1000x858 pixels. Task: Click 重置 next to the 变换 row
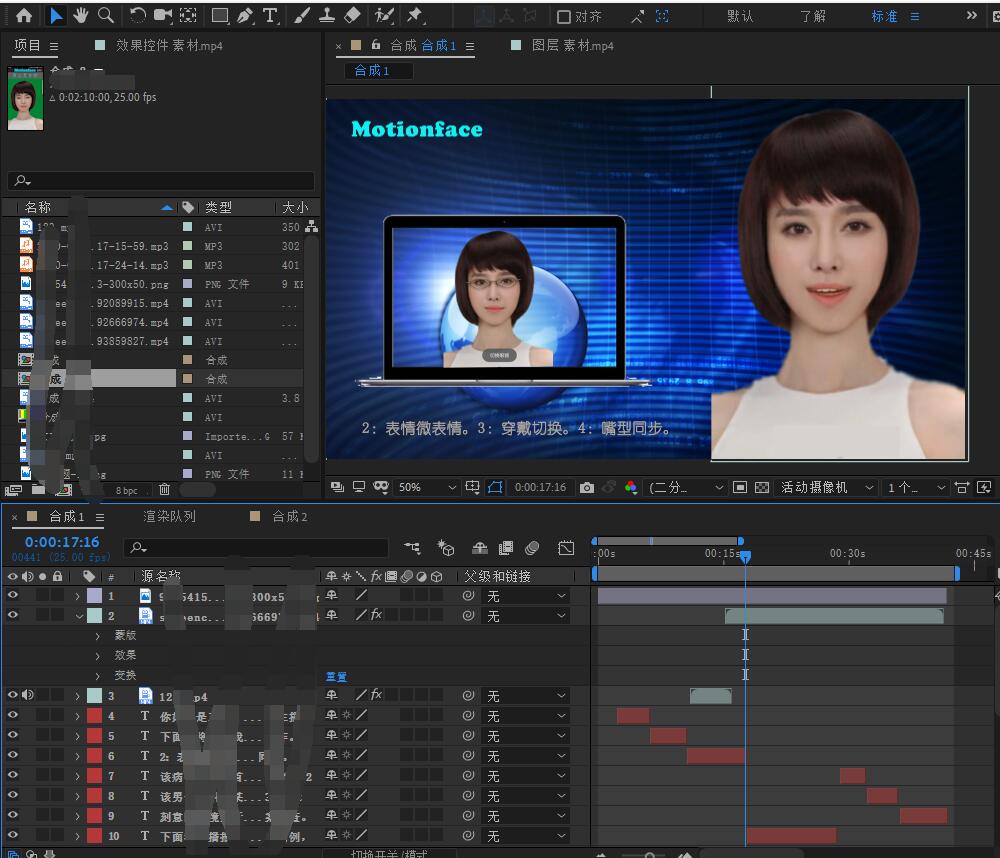(x=336, y=676)
